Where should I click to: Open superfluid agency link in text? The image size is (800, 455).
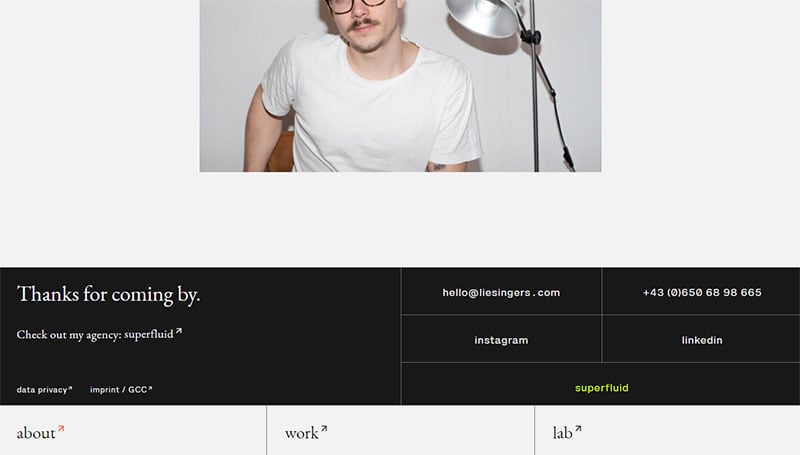(x=148, y=334)
